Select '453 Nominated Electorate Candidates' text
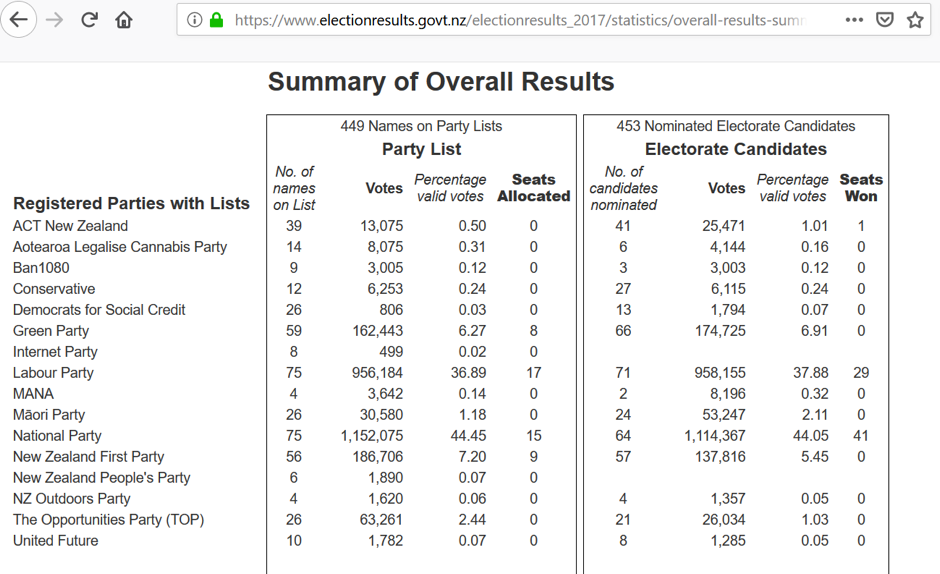 (x=736, y=126)
